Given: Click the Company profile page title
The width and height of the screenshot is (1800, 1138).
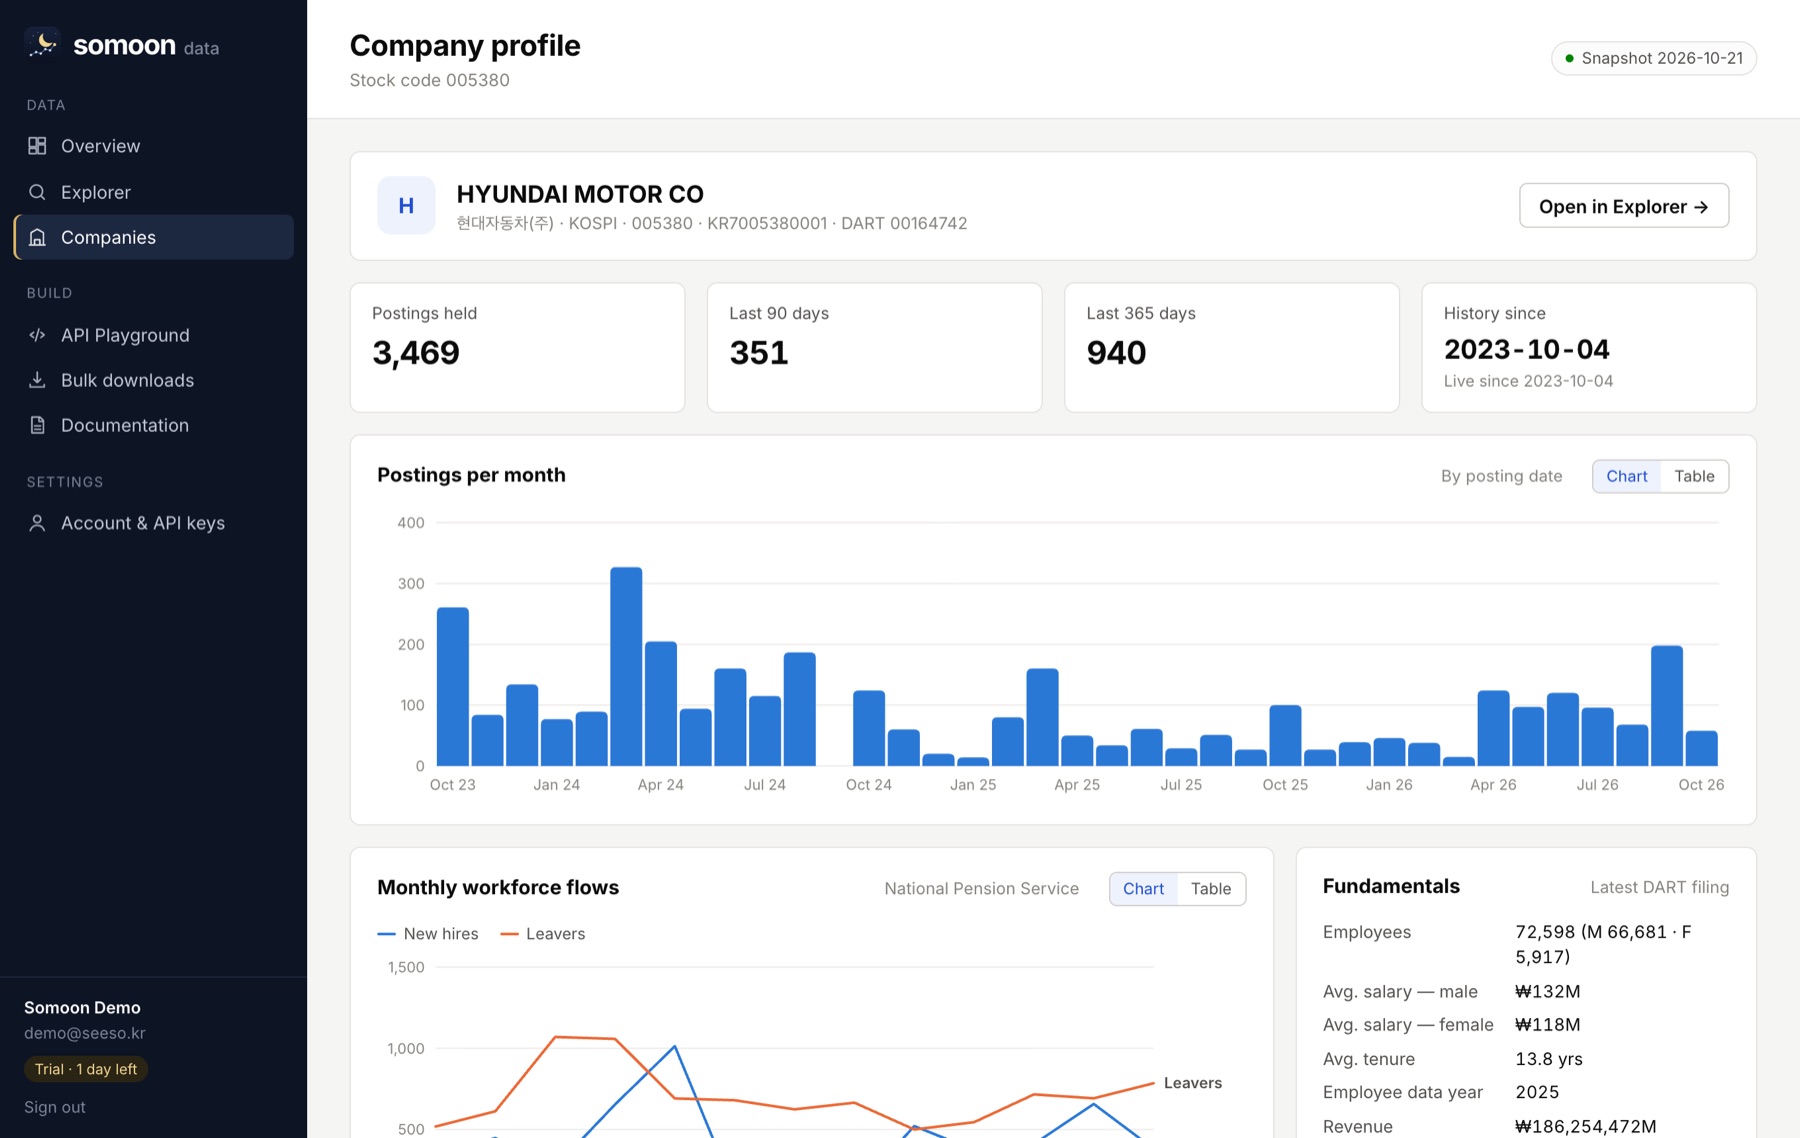Looking at the screenshot, I should [x=465, y=45].
